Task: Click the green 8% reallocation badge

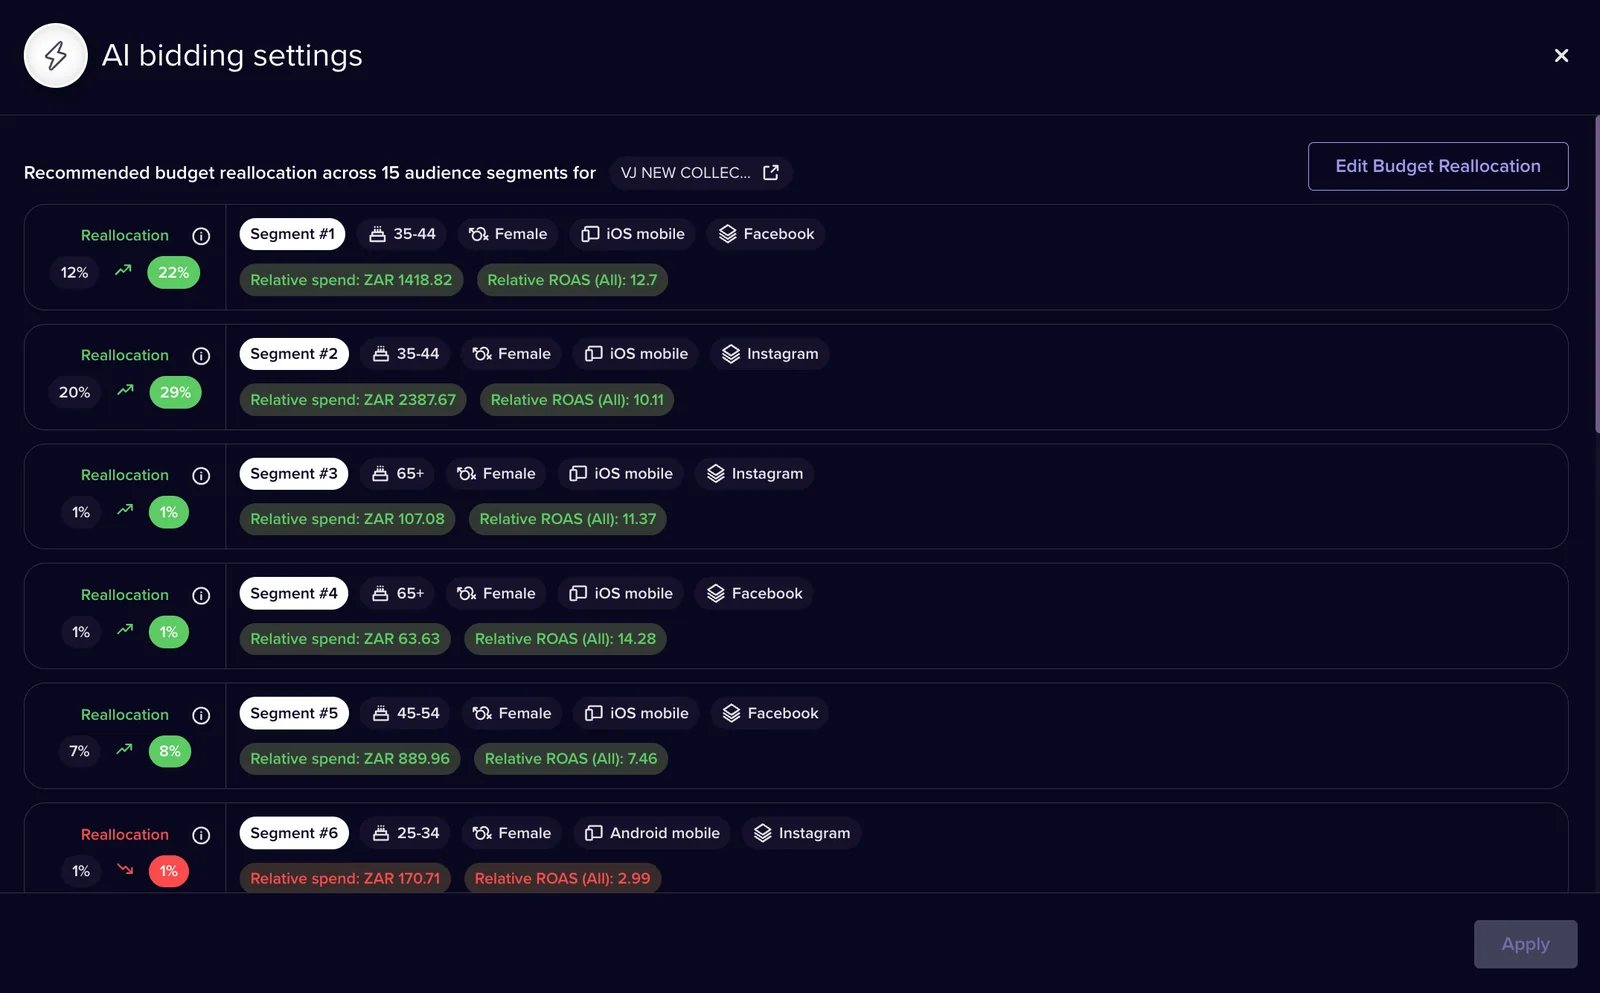Action: [x=170, y=752]
